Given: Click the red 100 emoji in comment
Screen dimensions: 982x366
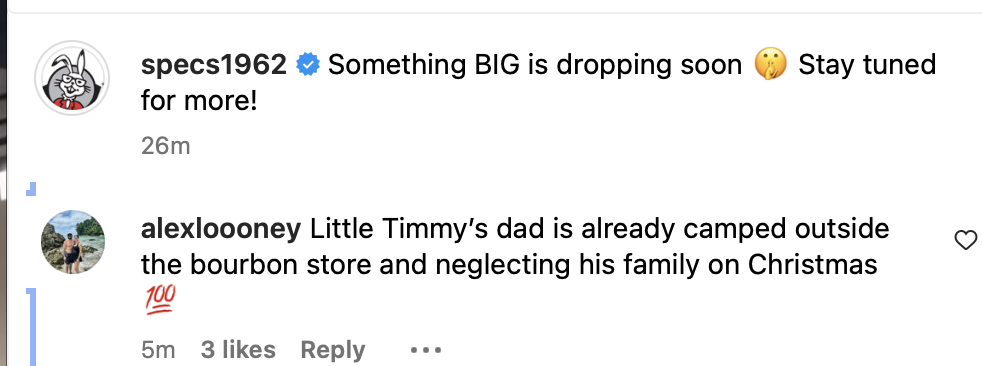Looking at the screenshot, I should [160, 300].
